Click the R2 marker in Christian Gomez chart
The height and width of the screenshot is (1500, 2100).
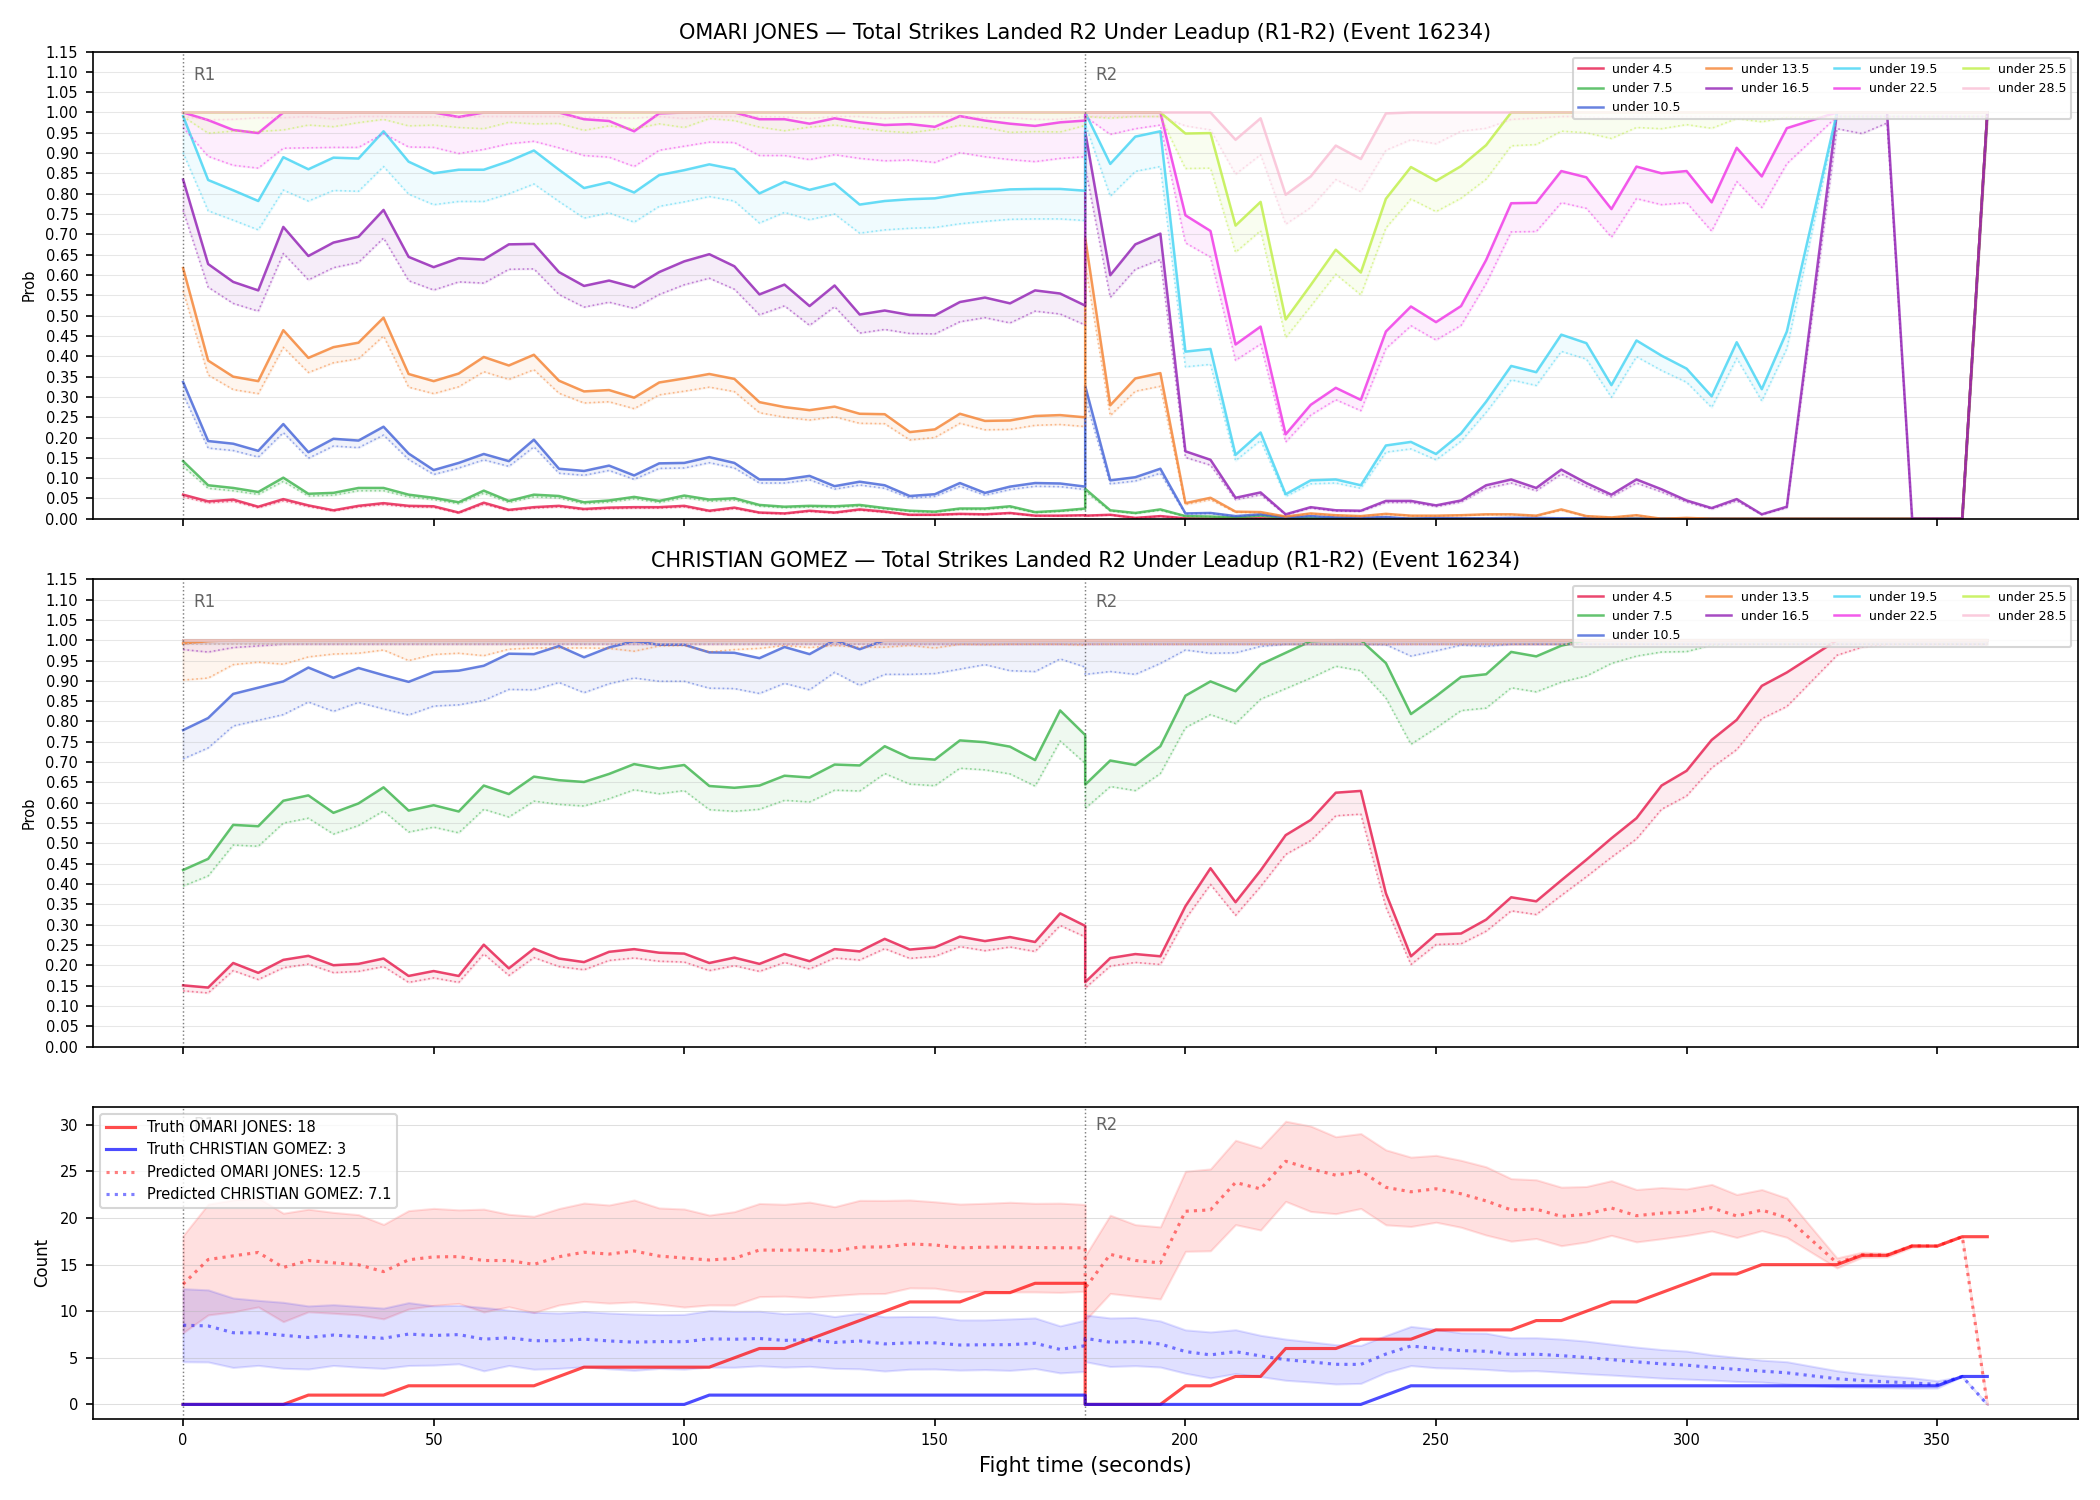(x=1106, y=601)
